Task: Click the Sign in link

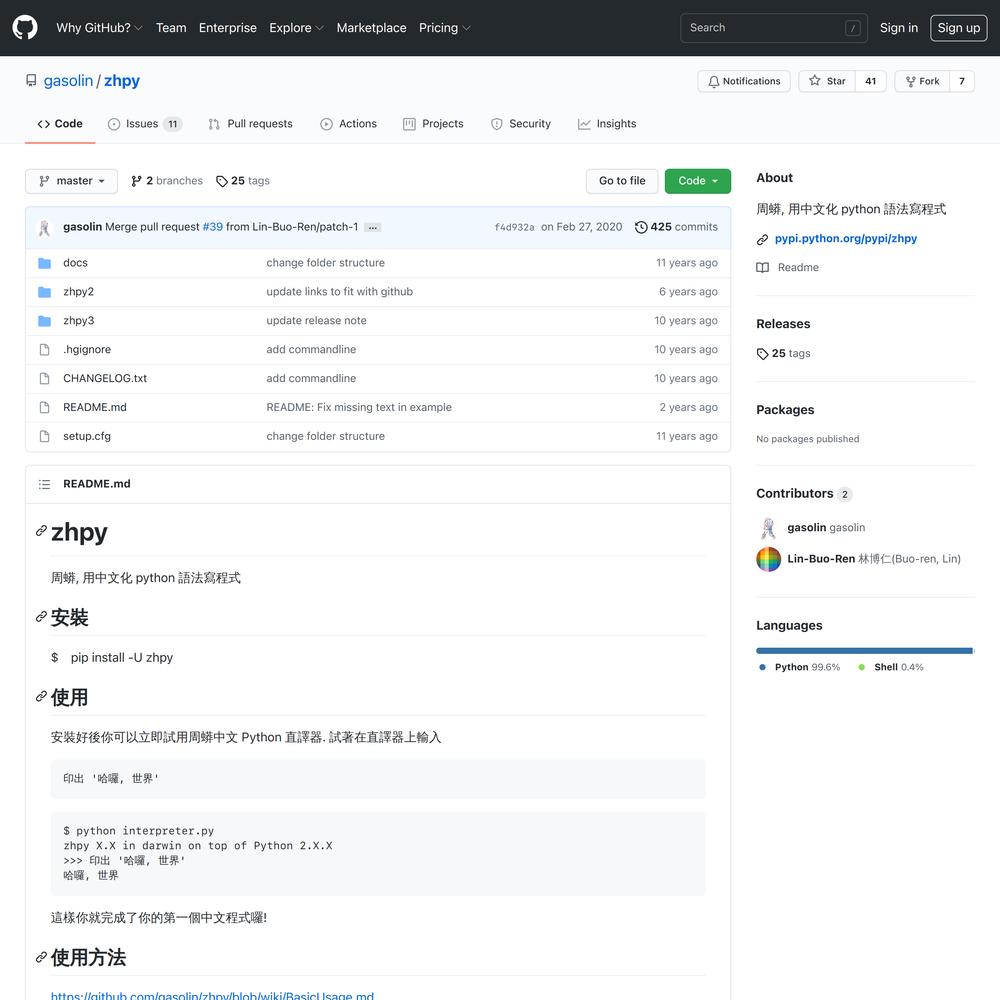Action: point(899,28)
